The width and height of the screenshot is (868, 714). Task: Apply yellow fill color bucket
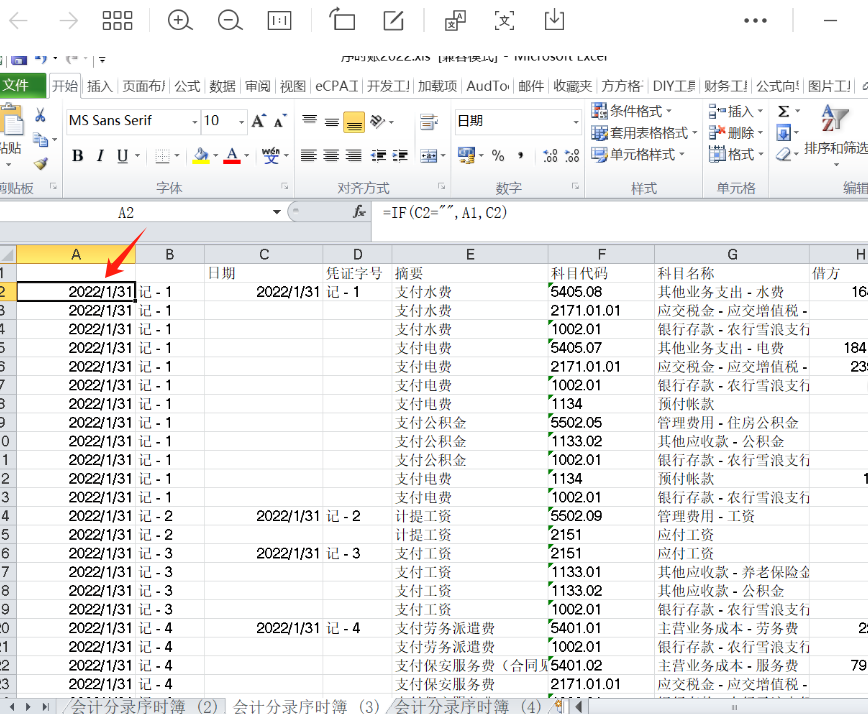click(x=201, y=156)
